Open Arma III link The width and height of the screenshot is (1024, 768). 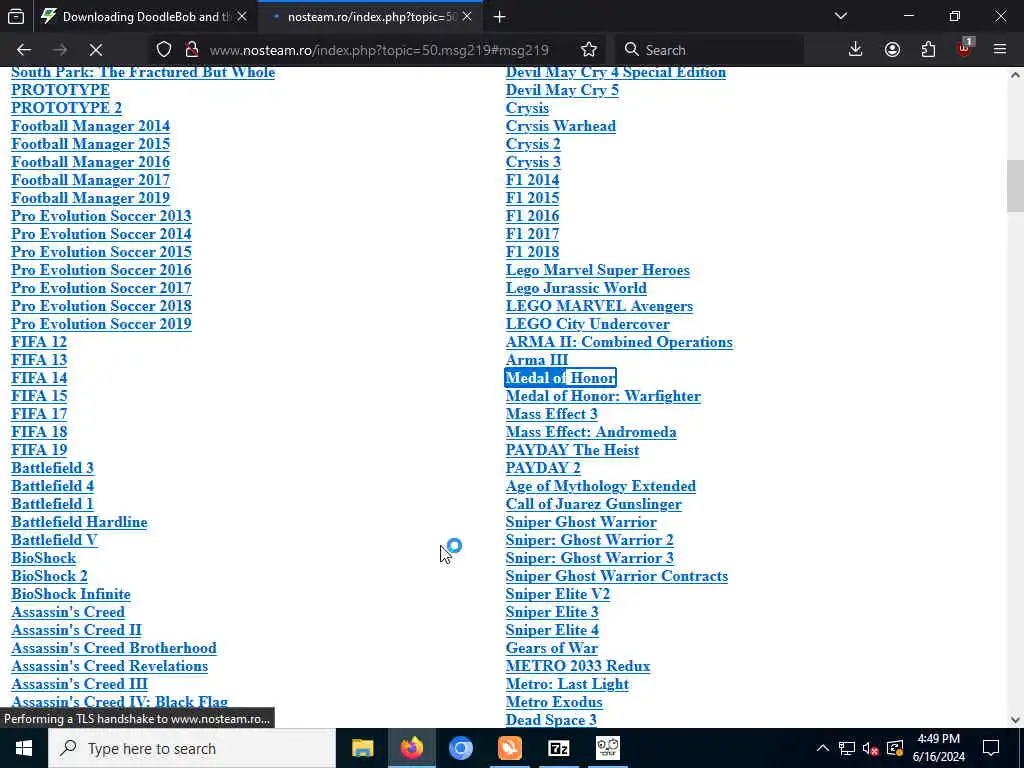(537, 360)
